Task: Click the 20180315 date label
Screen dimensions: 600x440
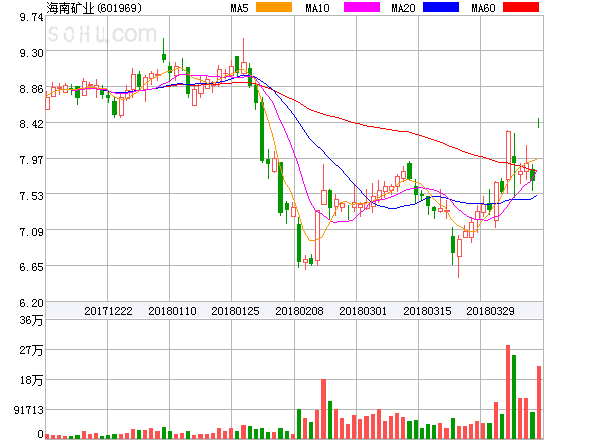Action: [427, 311]
